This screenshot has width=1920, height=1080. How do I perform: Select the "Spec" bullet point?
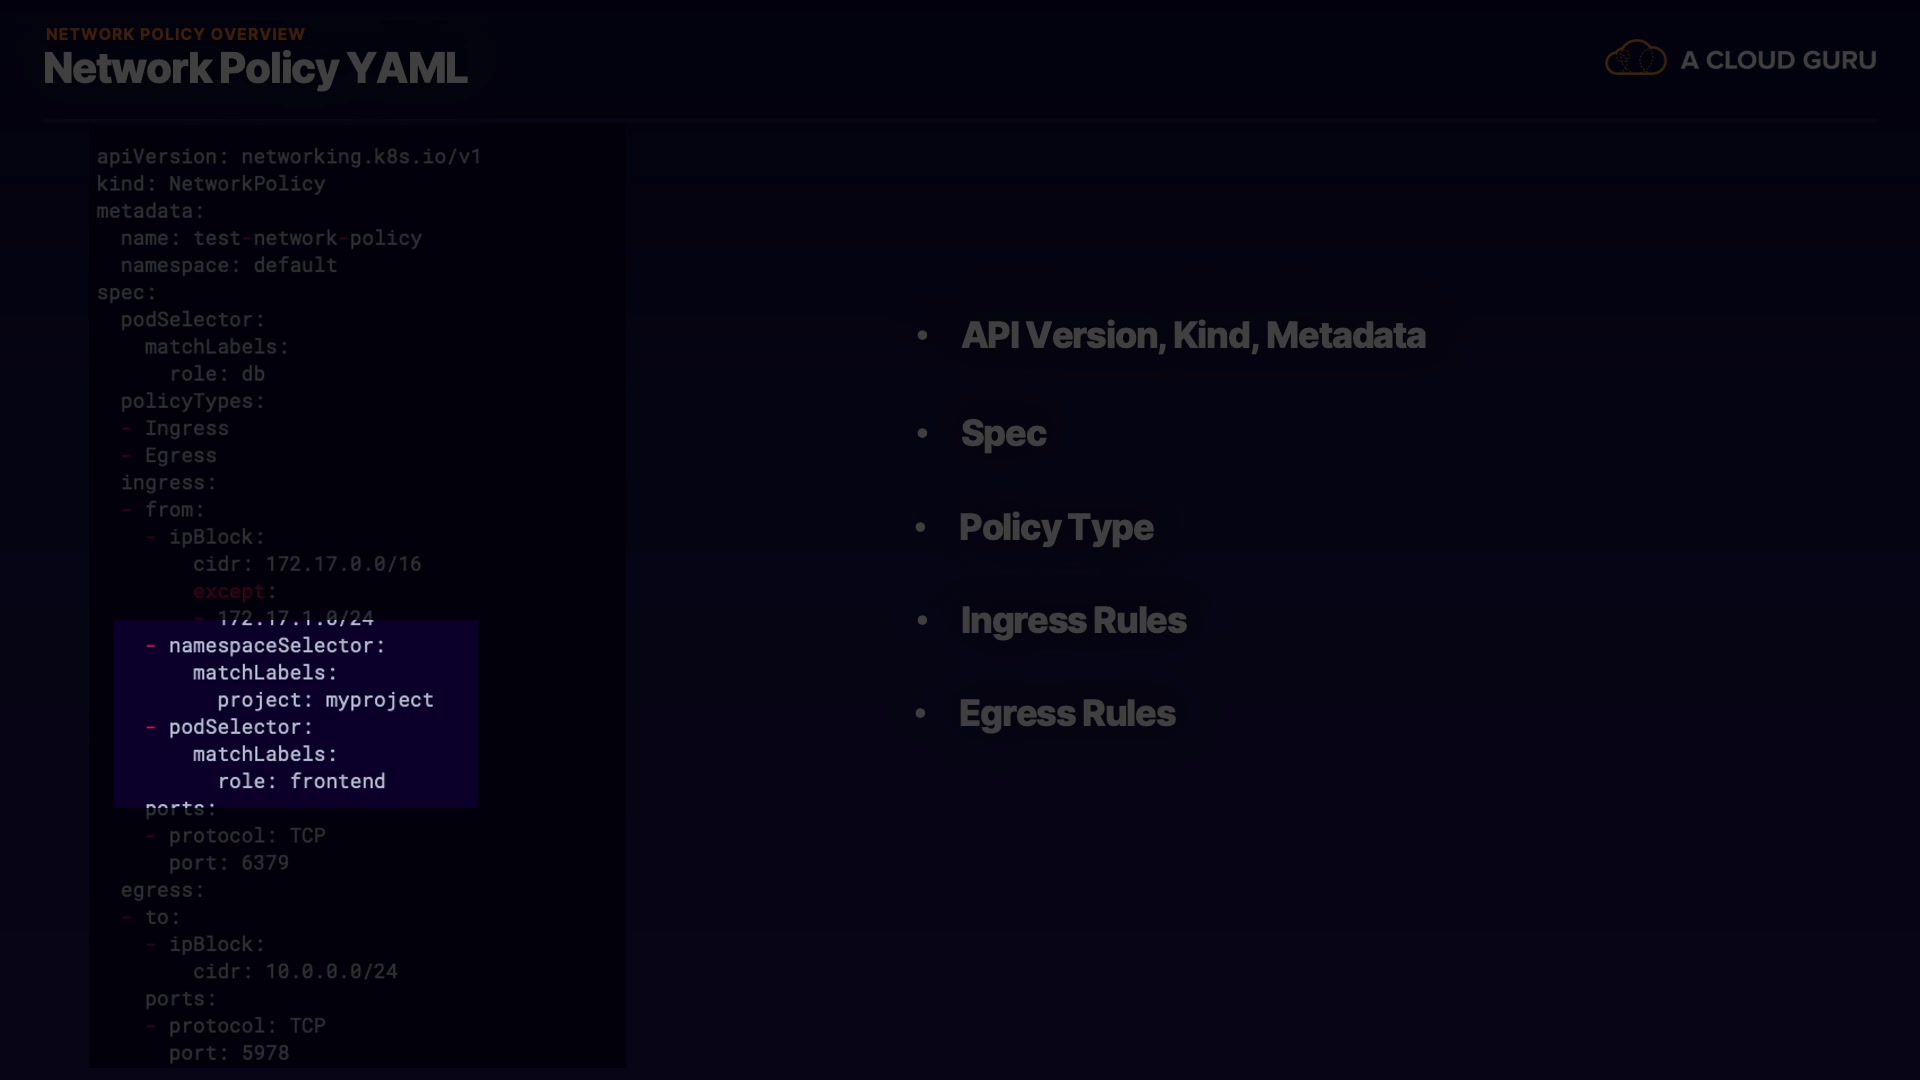pos(1003,433)
